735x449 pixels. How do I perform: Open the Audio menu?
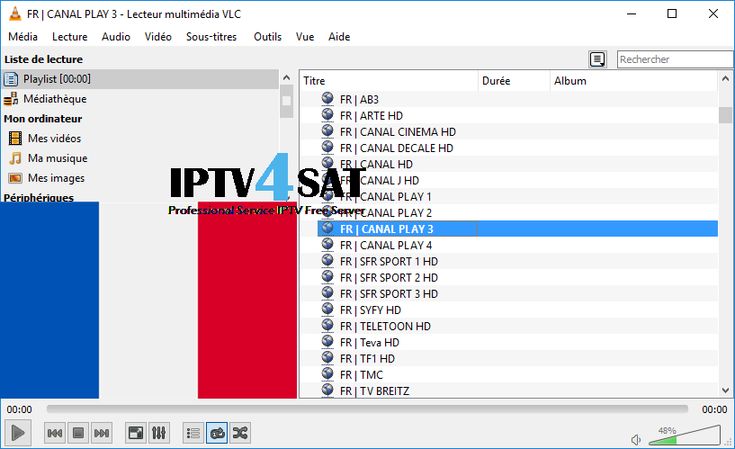point(116,37)
